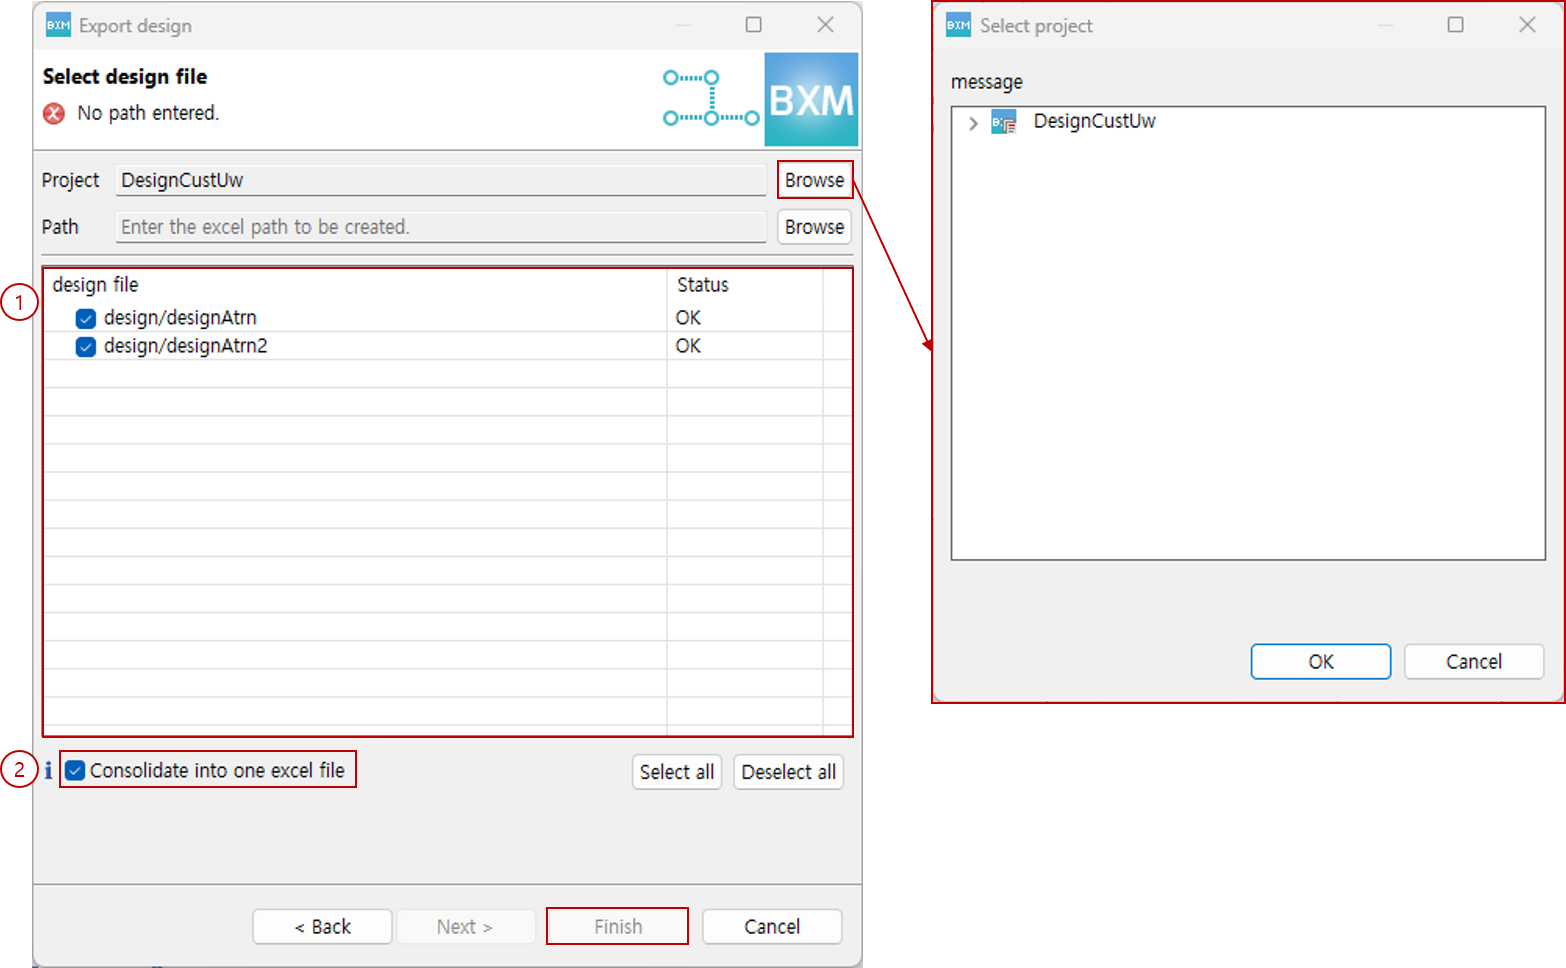The height and width of the screenshot is (968, 1566).
Task: Click BXM icon in Export design title bar
Action: tap(58, 26)
